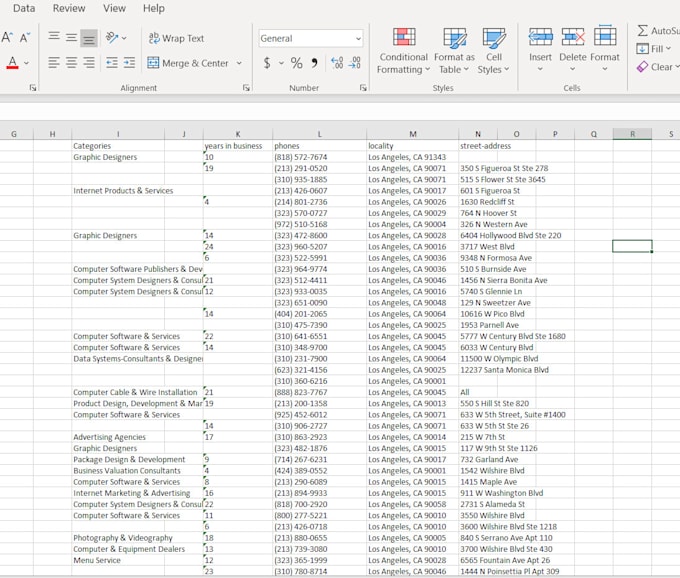The height and width of the screenshot is (578, 680).
Task: Click the Delete cells icon
Action: (x=572, y=37)
